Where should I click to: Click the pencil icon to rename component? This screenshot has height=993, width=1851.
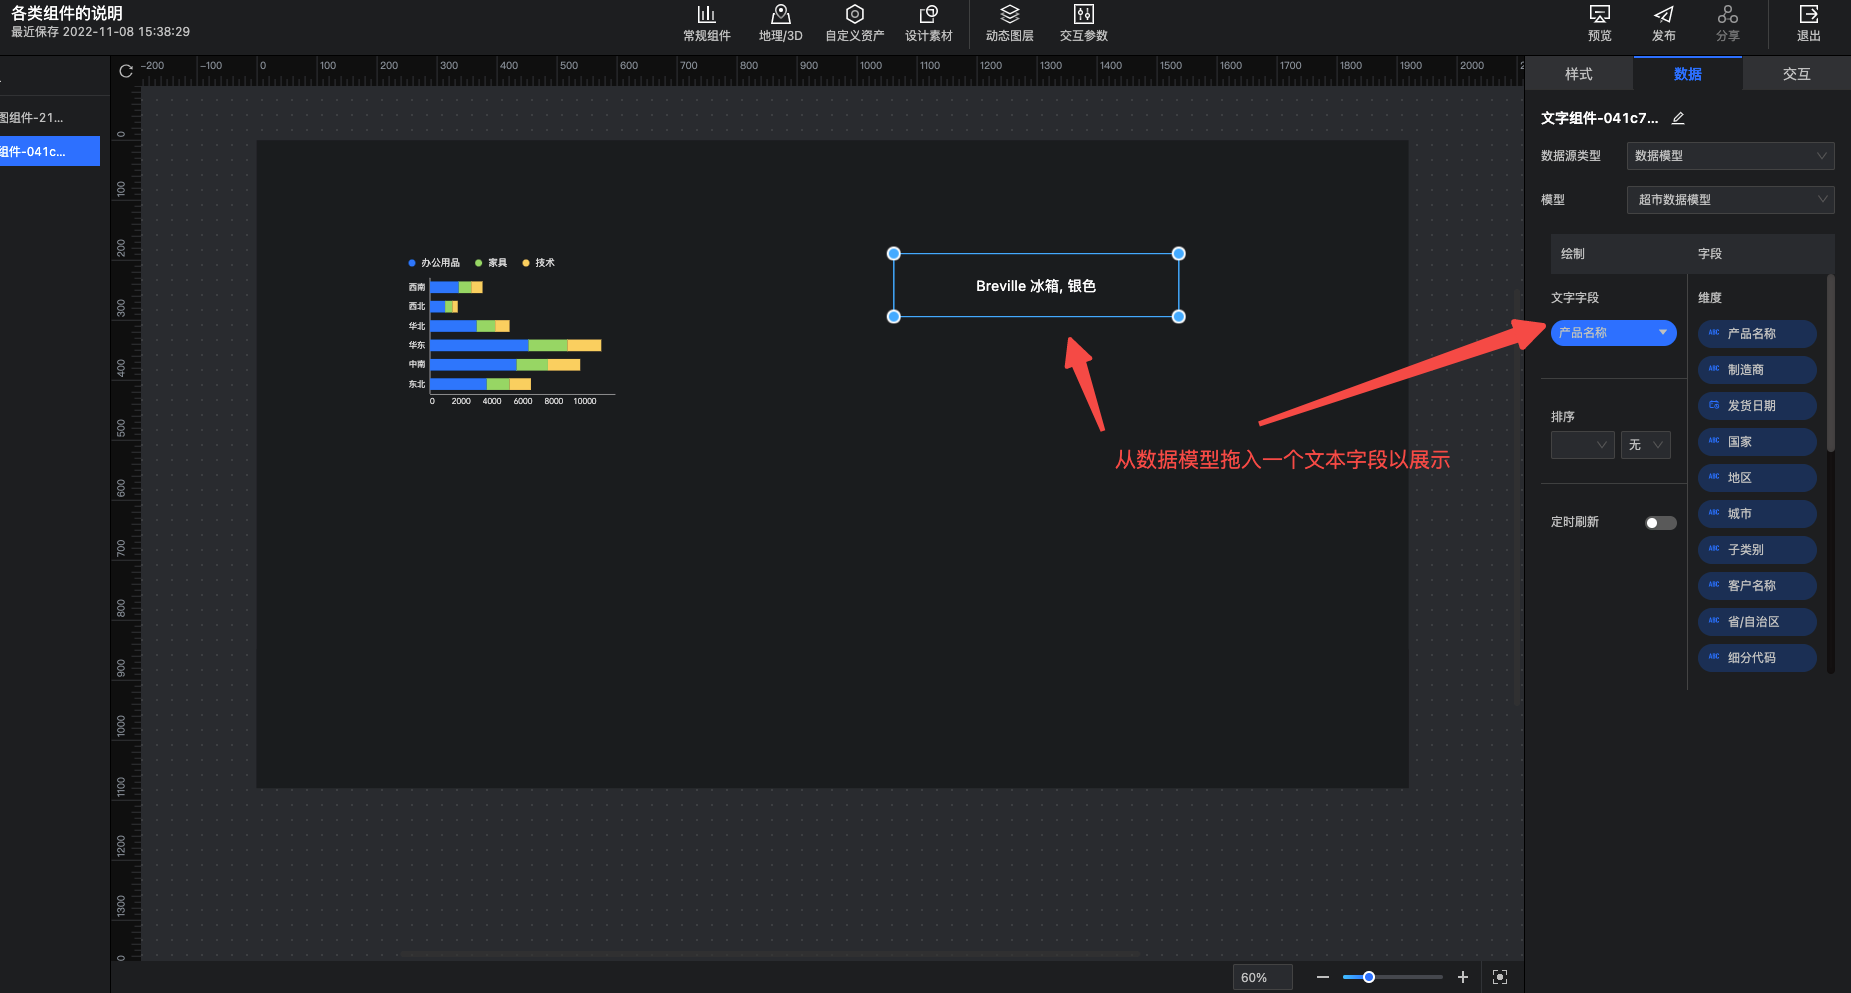click(x=1678, y=118)
